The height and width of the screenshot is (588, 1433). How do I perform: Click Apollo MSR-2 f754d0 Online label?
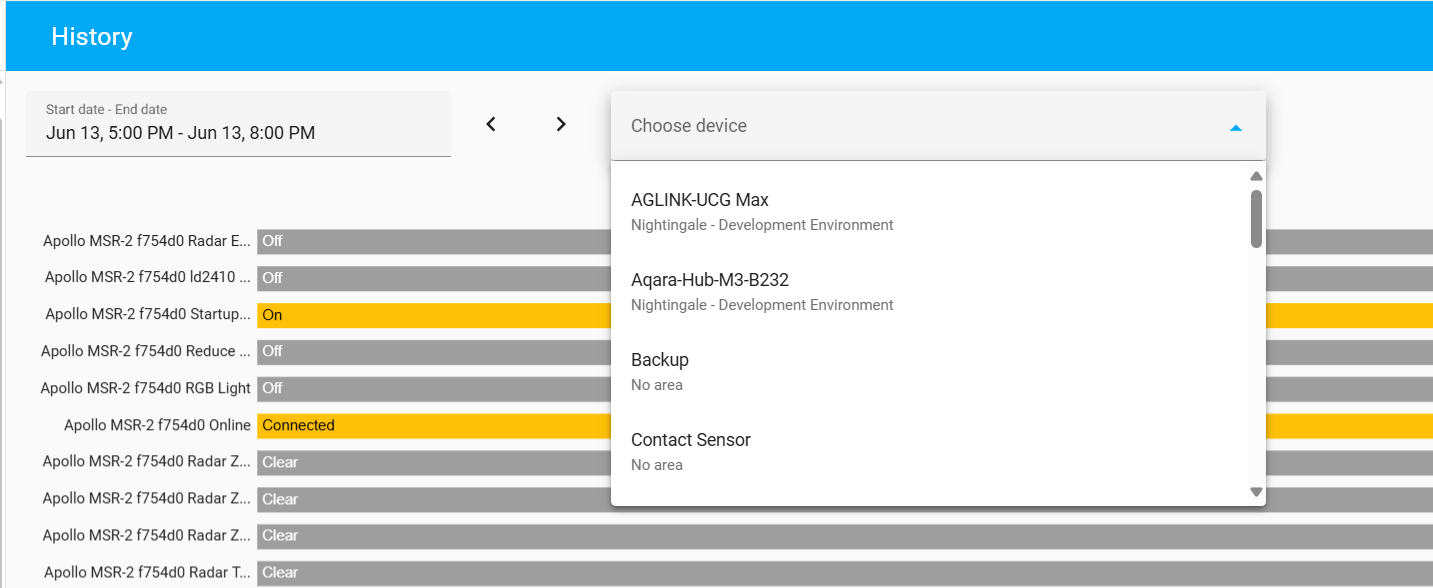click(157, 425)
